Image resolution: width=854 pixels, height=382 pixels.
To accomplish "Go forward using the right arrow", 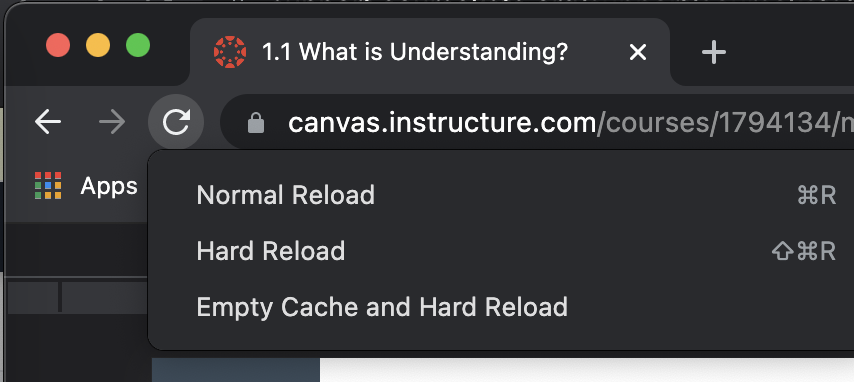I will [112, 122].
